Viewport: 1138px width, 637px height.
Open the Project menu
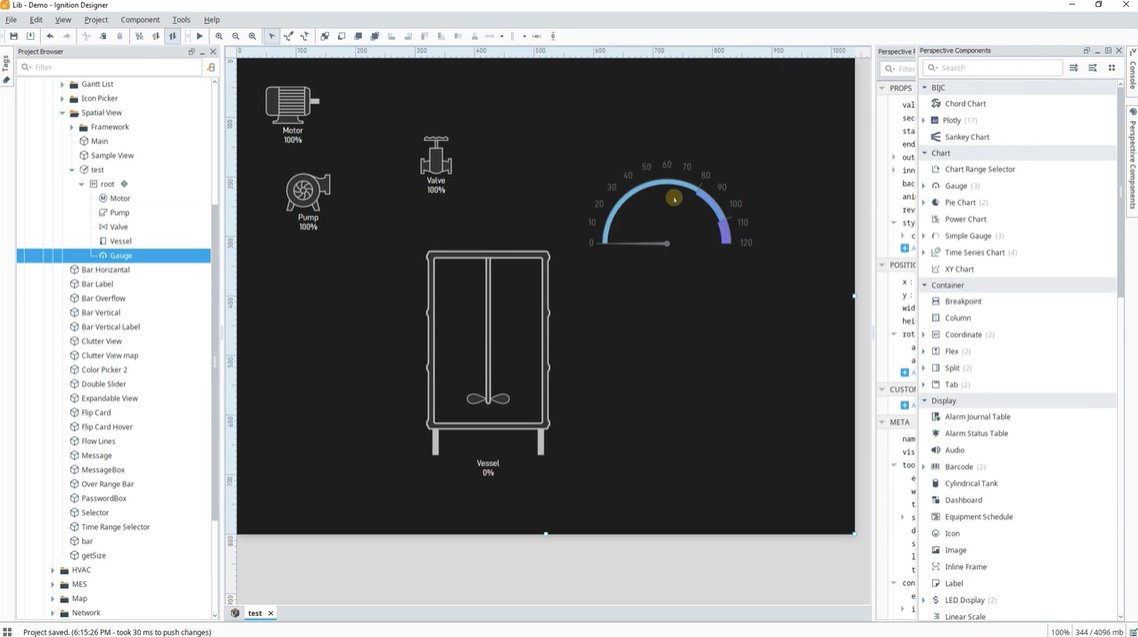coord(96,20)
